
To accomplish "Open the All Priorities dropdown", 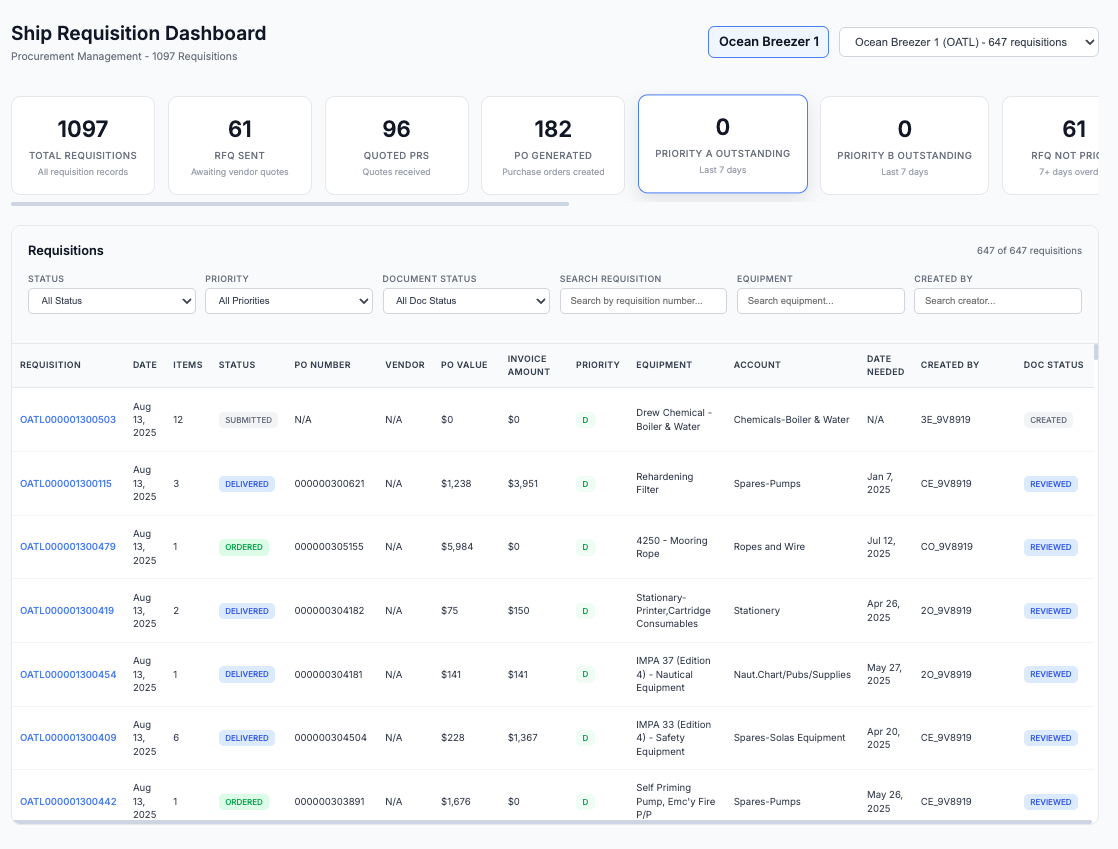I will (x=288, y=300).
